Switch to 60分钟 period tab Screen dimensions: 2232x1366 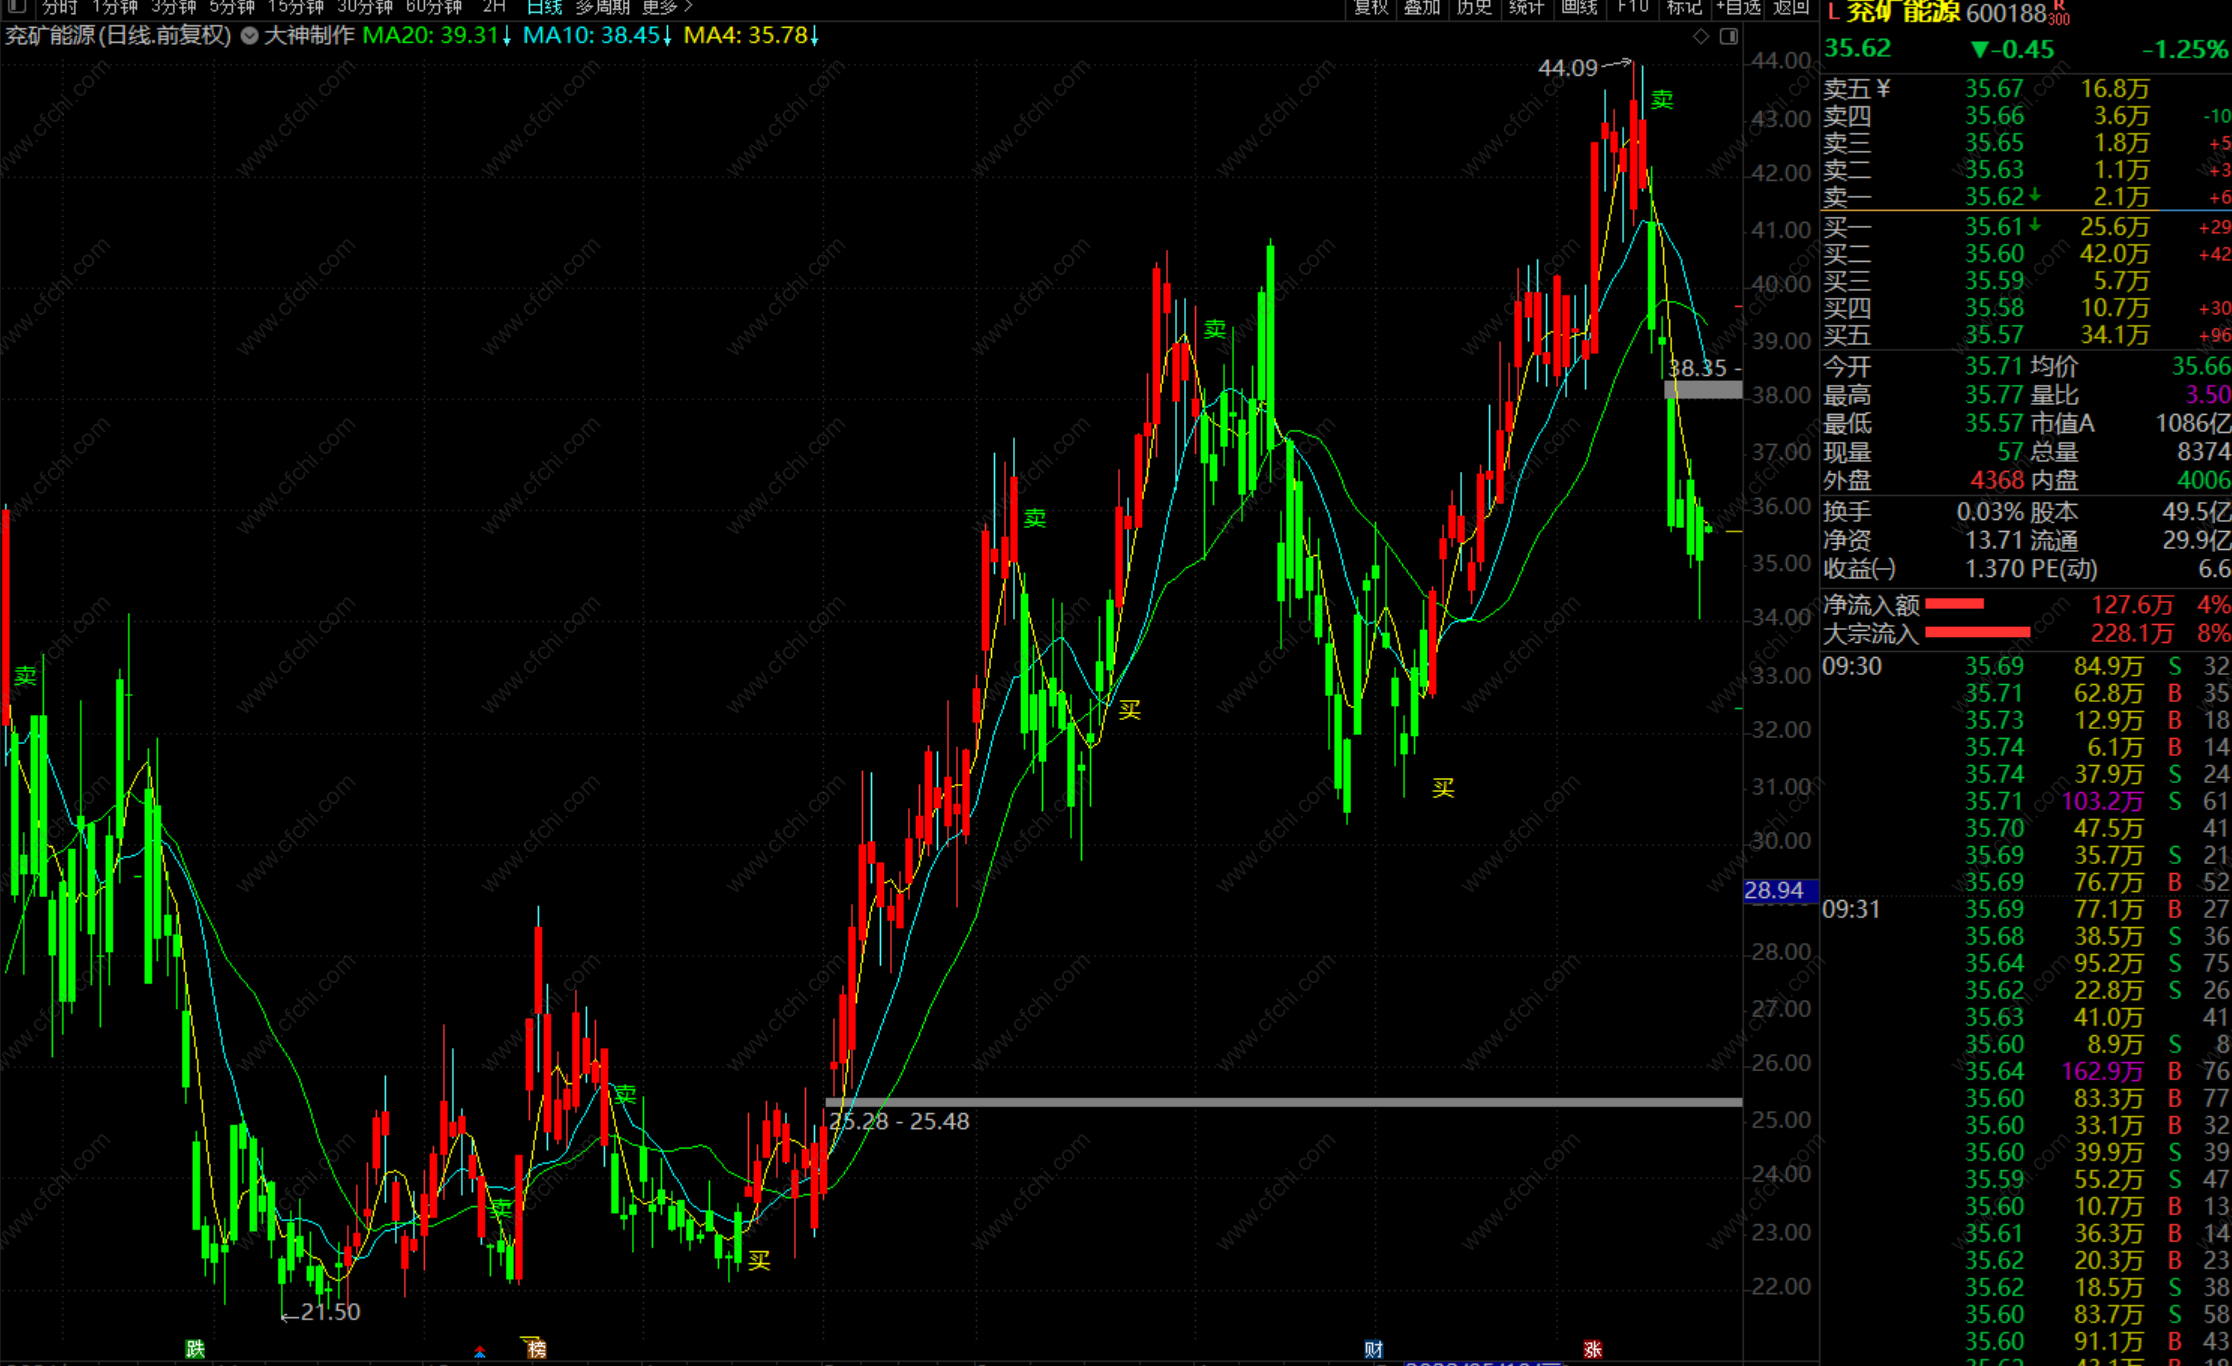[x=434, y=7]
